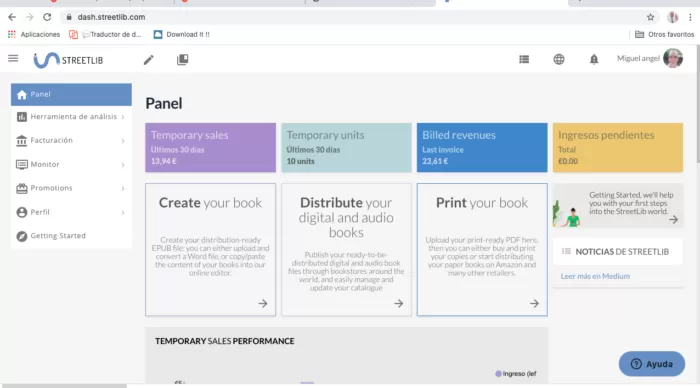Click the Miguel angel user name
This screenshot has height=388, width=700.
point(638,58)
